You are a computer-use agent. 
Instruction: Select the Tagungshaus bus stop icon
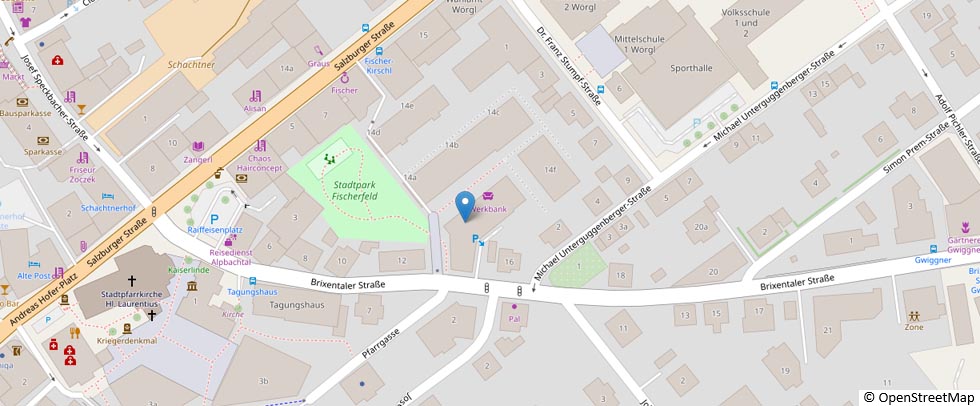[x=252, y=282]
